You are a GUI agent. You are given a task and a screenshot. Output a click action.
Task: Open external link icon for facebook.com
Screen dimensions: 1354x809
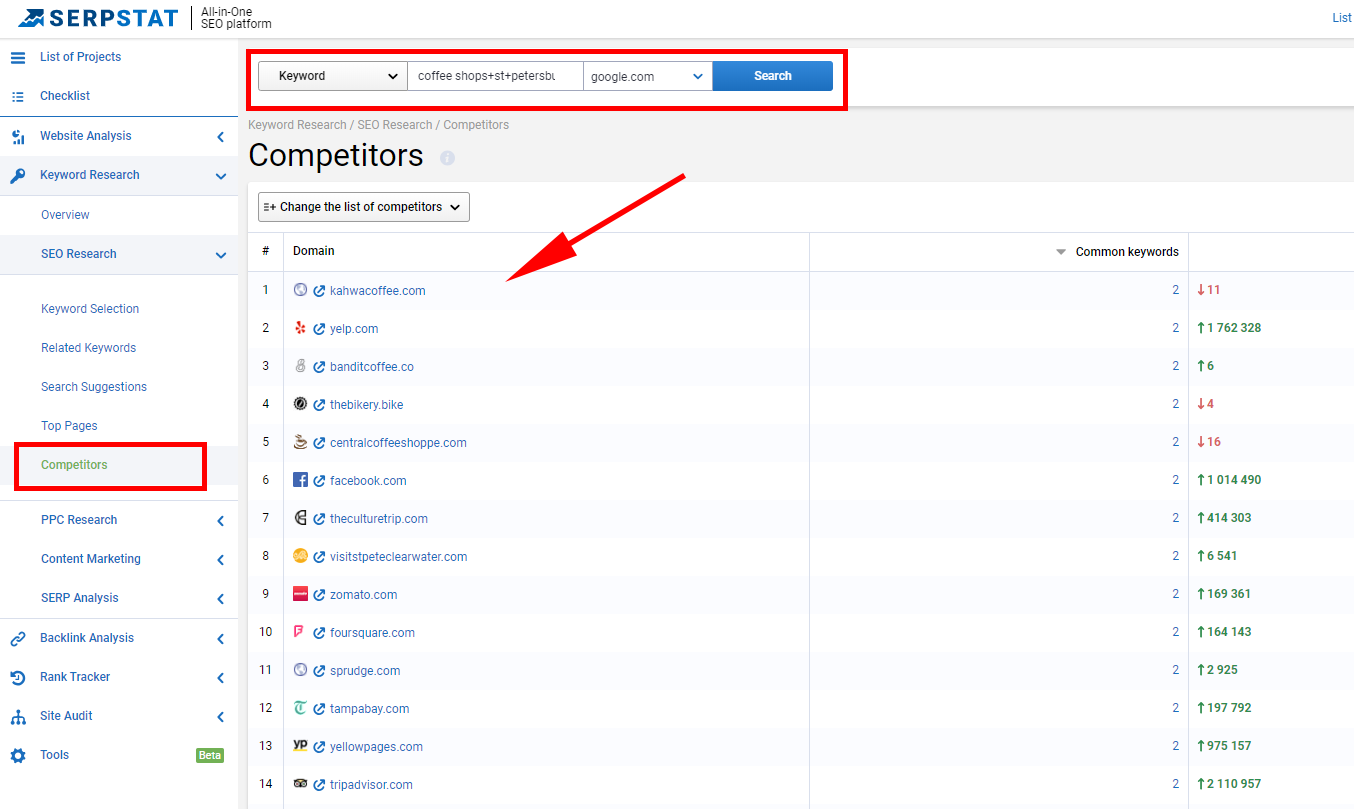pyautogui.click(x=320, y=481)
